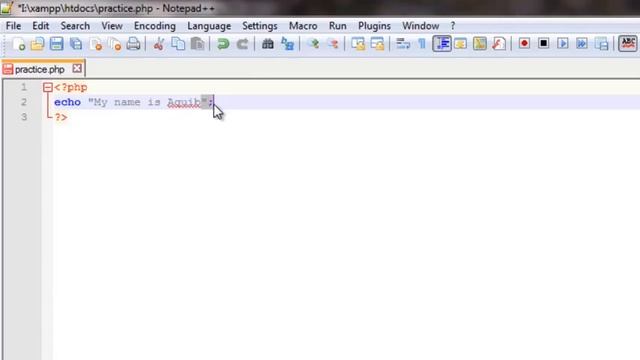Image resolution: width=640 pixels, height=360 pixels.
Task: Open the Search menu
Action: click(75, 26)
